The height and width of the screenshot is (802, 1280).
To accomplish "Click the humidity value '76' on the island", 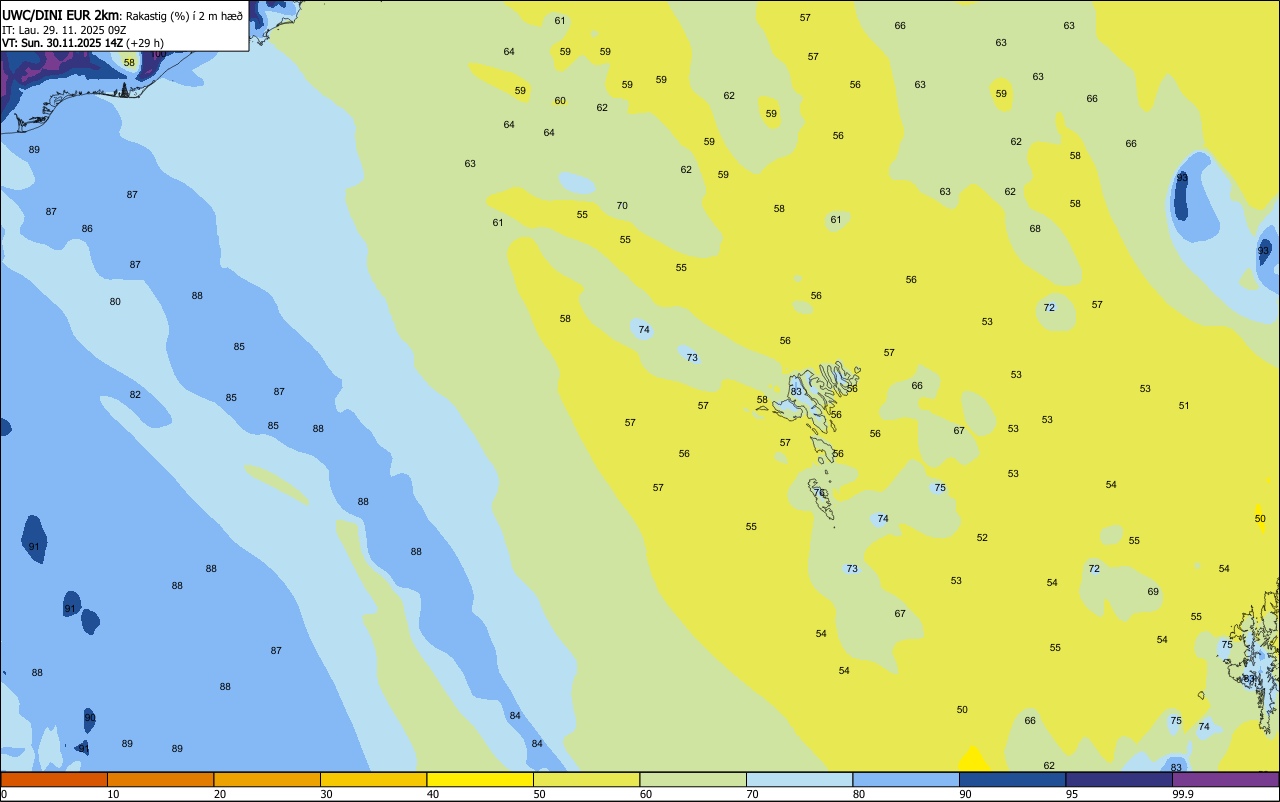I will 819,493.
